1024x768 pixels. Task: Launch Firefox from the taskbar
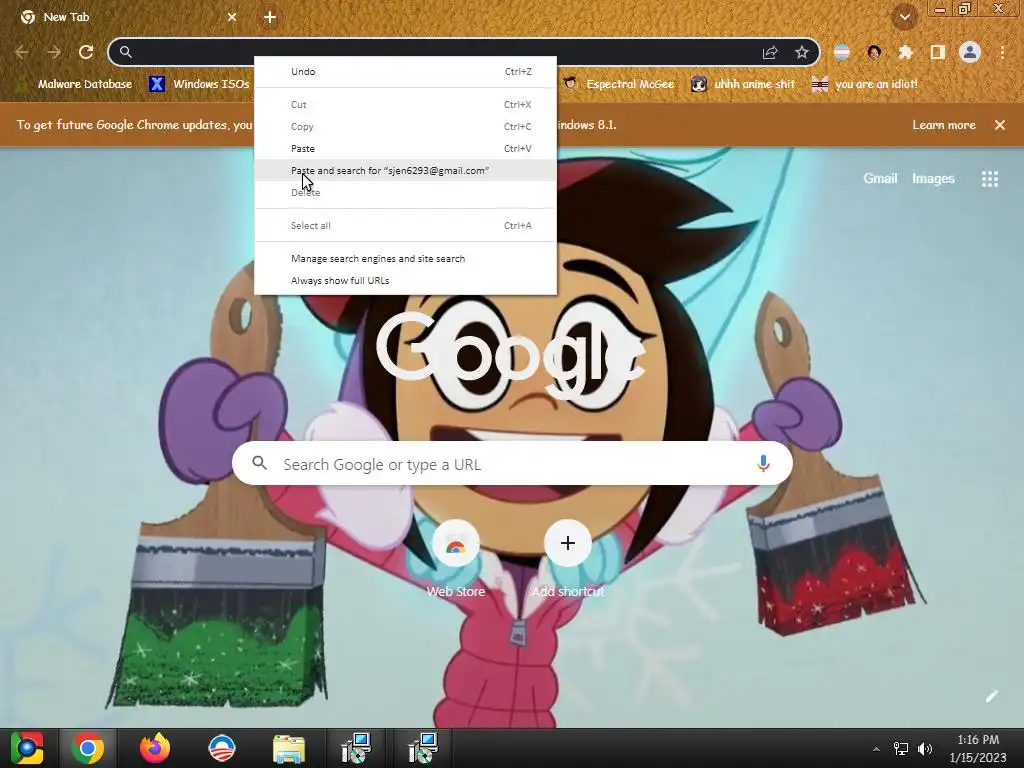coord(155,748)
